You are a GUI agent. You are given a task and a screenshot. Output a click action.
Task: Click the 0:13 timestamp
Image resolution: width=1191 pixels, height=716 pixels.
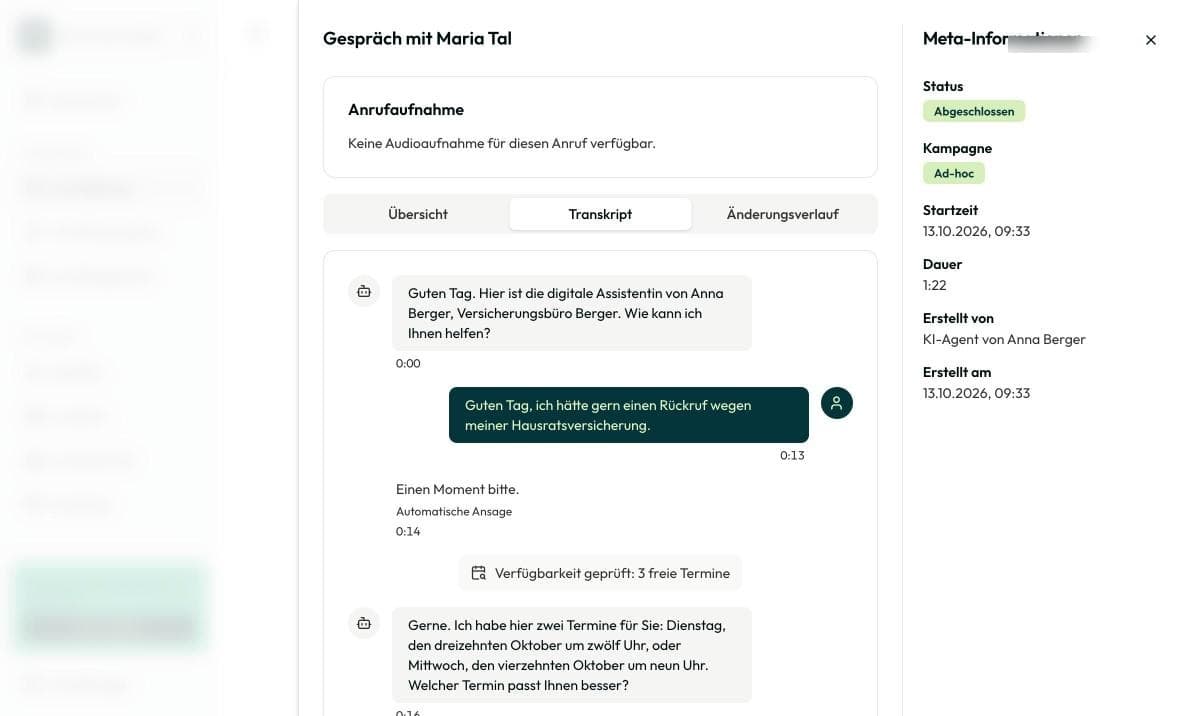pos(791,456)
